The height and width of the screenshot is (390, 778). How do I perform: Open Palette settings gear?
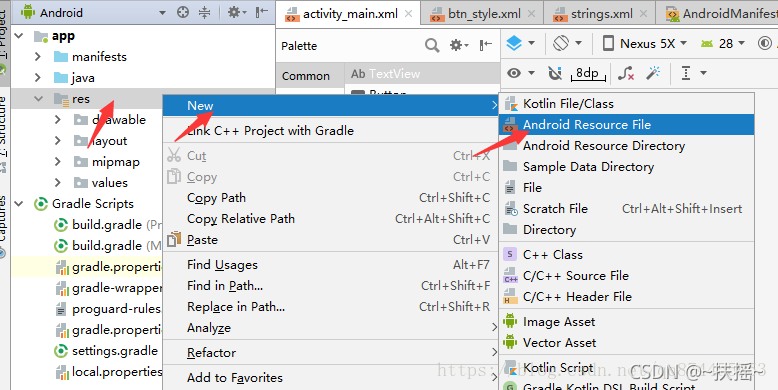pyautogui.click(x=459, y=46)
